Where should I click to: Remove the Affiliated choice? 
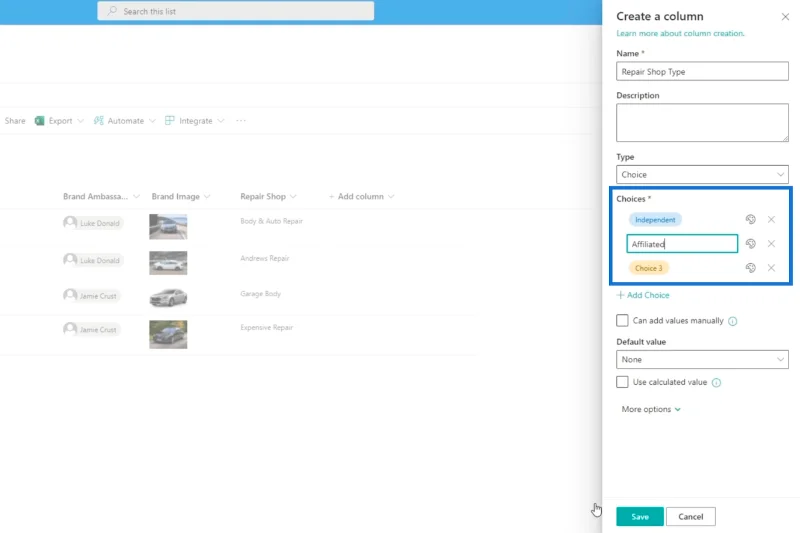pyautogui.click(x=771, y=244)
